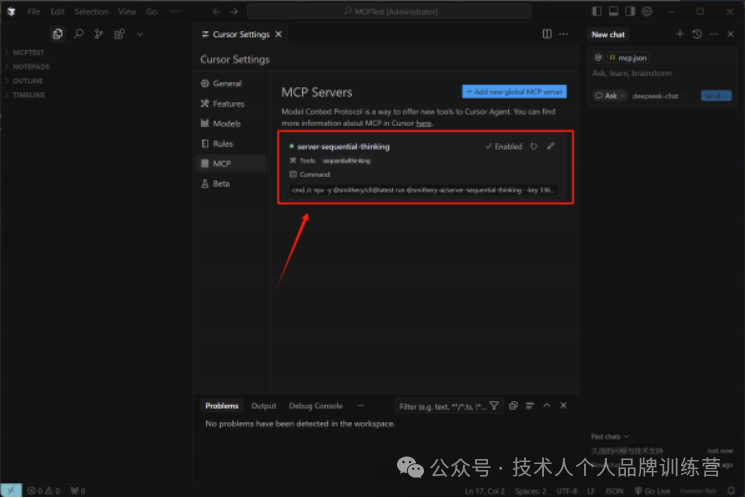Open settings via the title bar gear
The height and width of the screenshot is (498, 745).
(647, 11)
